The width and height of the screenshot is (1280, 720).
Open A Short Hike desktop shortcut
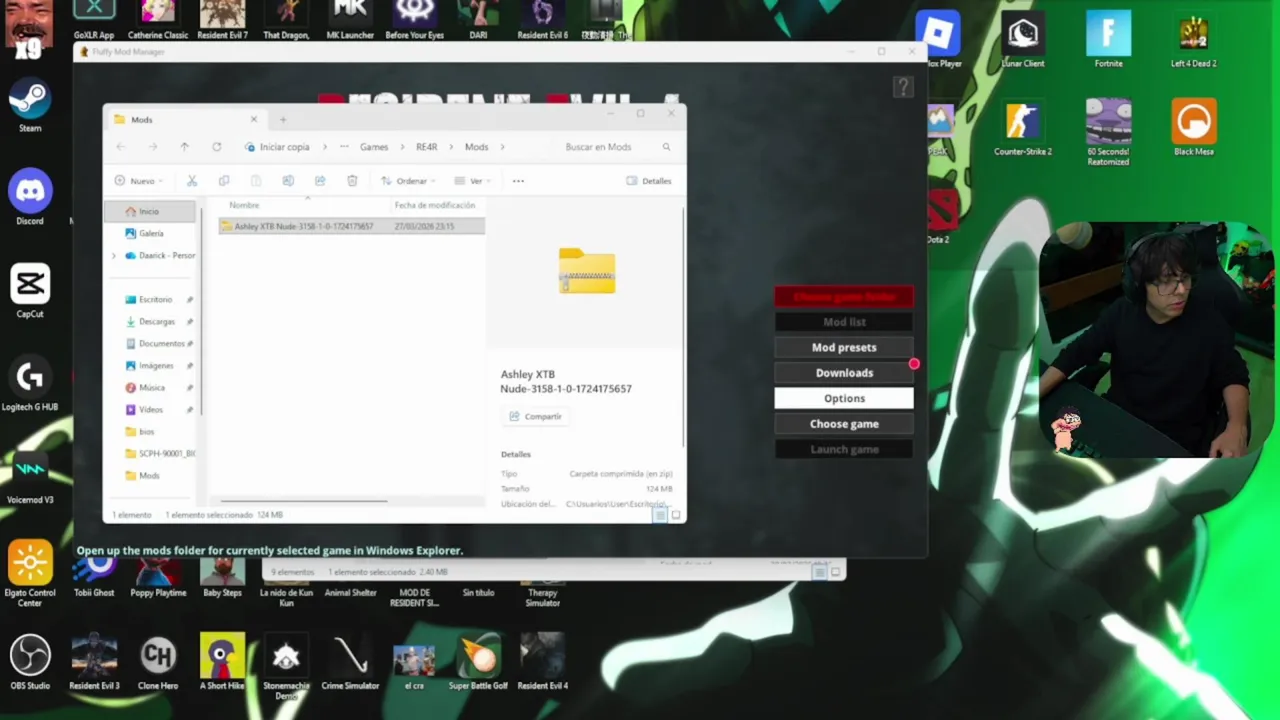pos(222,663)
